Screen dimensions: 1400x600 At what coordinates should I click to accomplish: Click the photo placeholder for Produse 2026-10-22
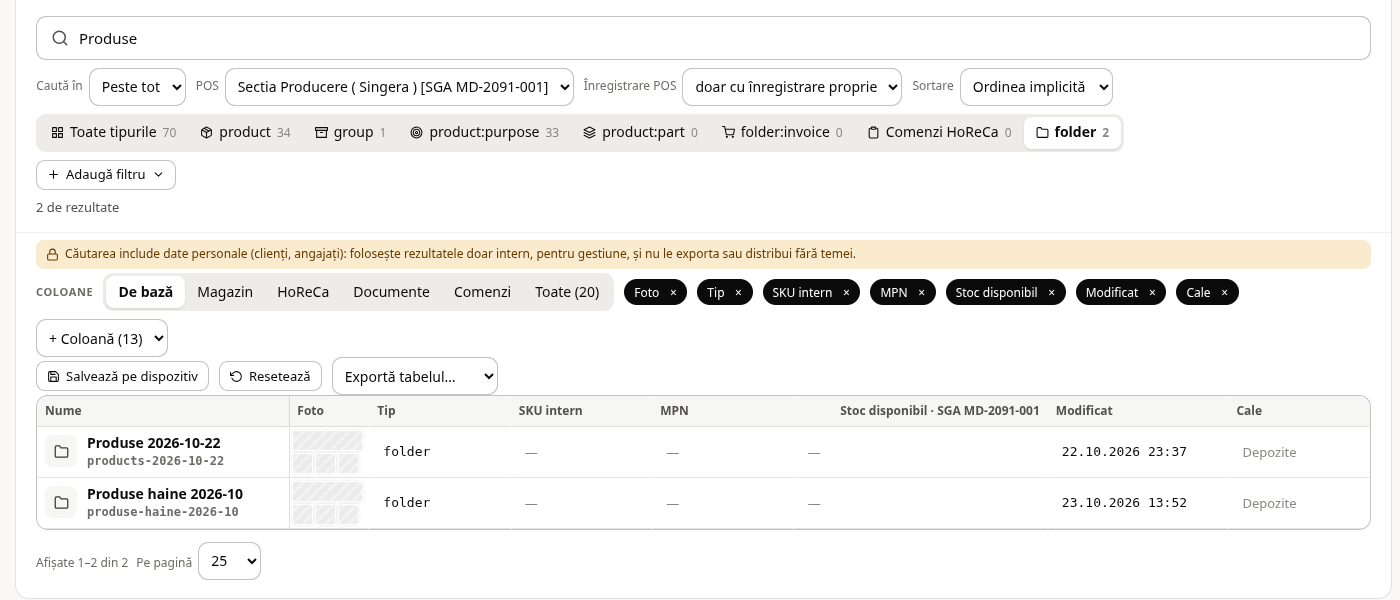click(x=327, y=452)
